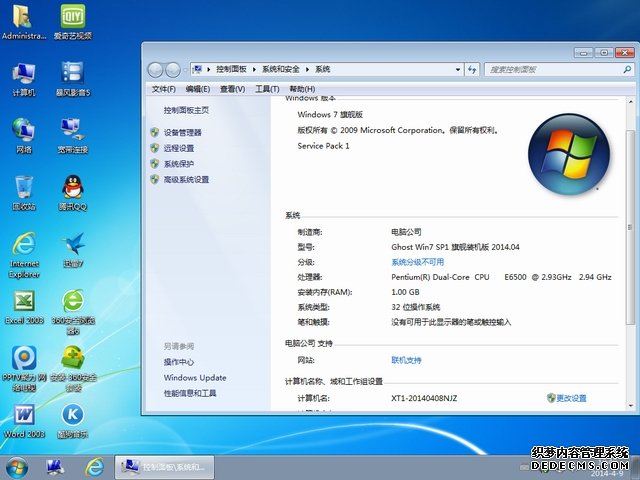Open 高级系统设置 from the sidebar

(x=186, y=180)
